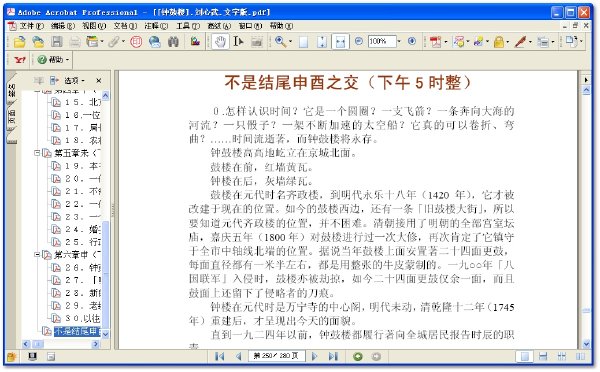Open the 选项 Options dropdown in bookmarks panel
This screenshot has height=372, width=600.
pyautogui.click(x=74, y=80)
